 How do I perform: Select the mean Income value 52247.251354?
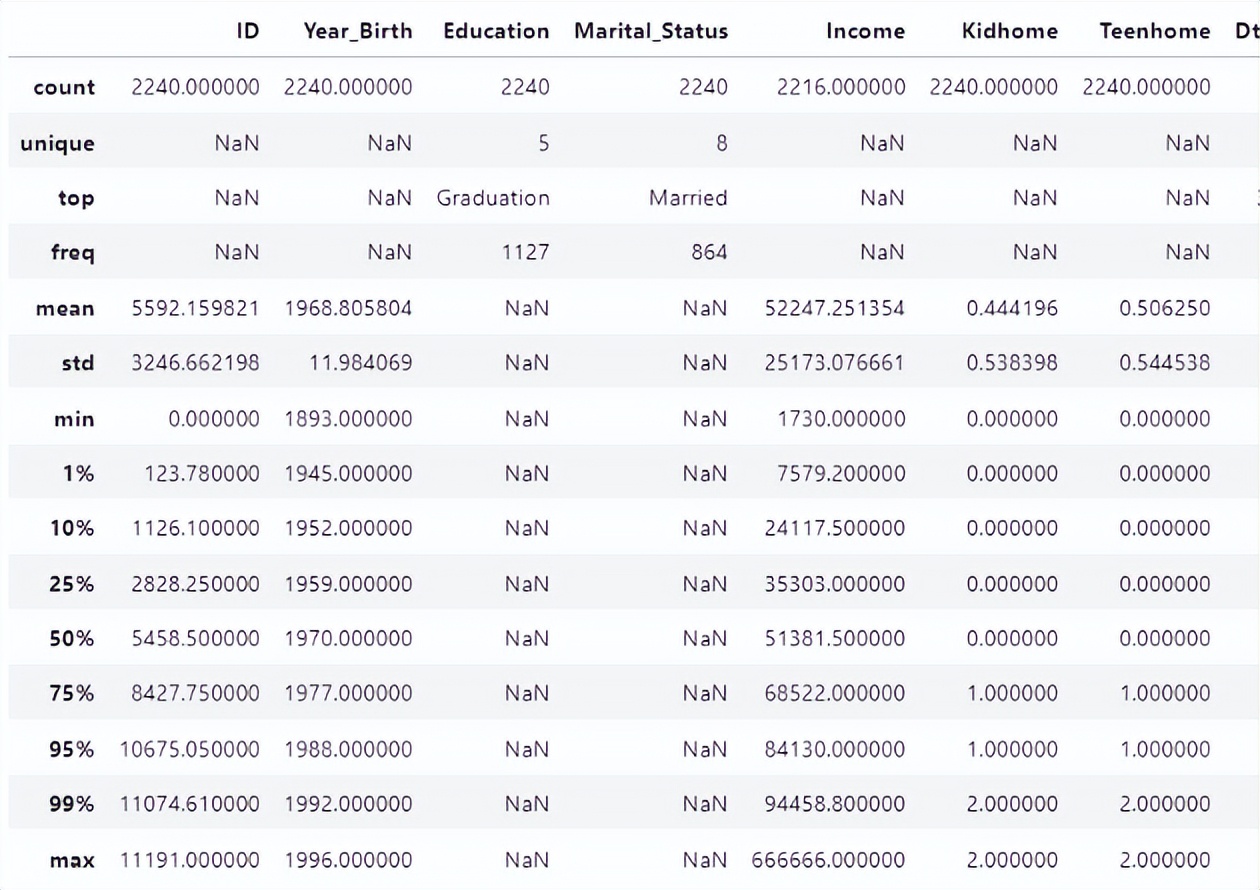[x=834, y=308]
